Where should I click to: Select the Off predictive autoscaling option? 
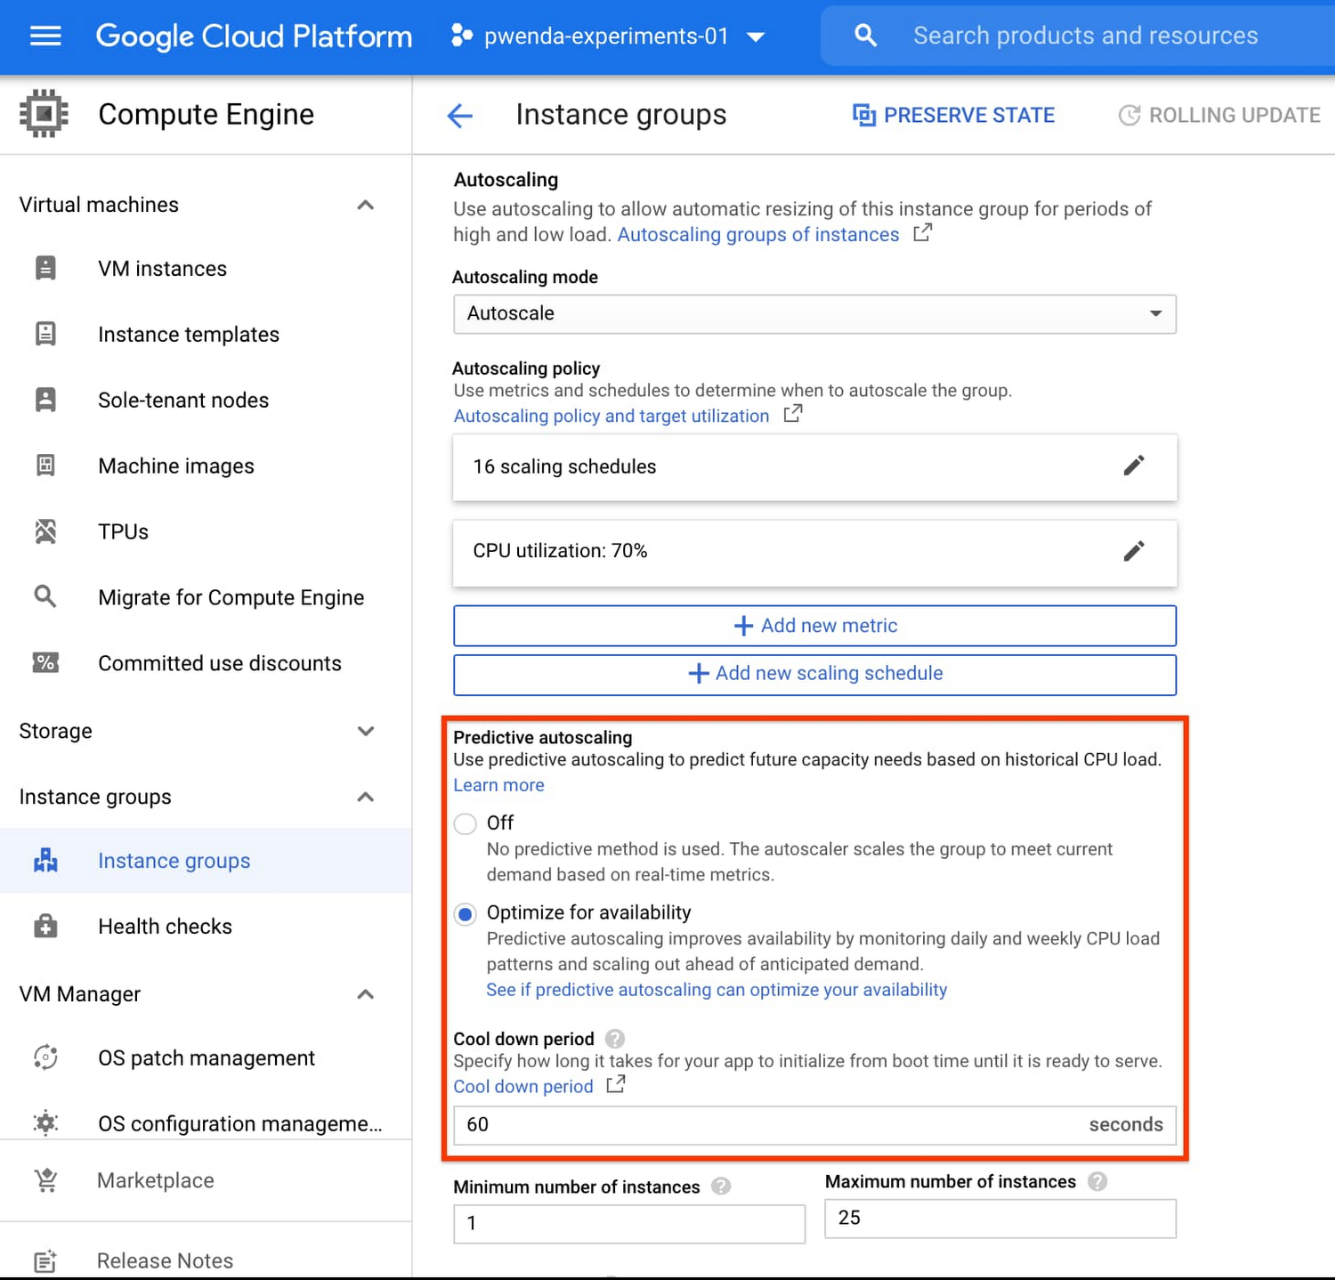pos(465,824)
